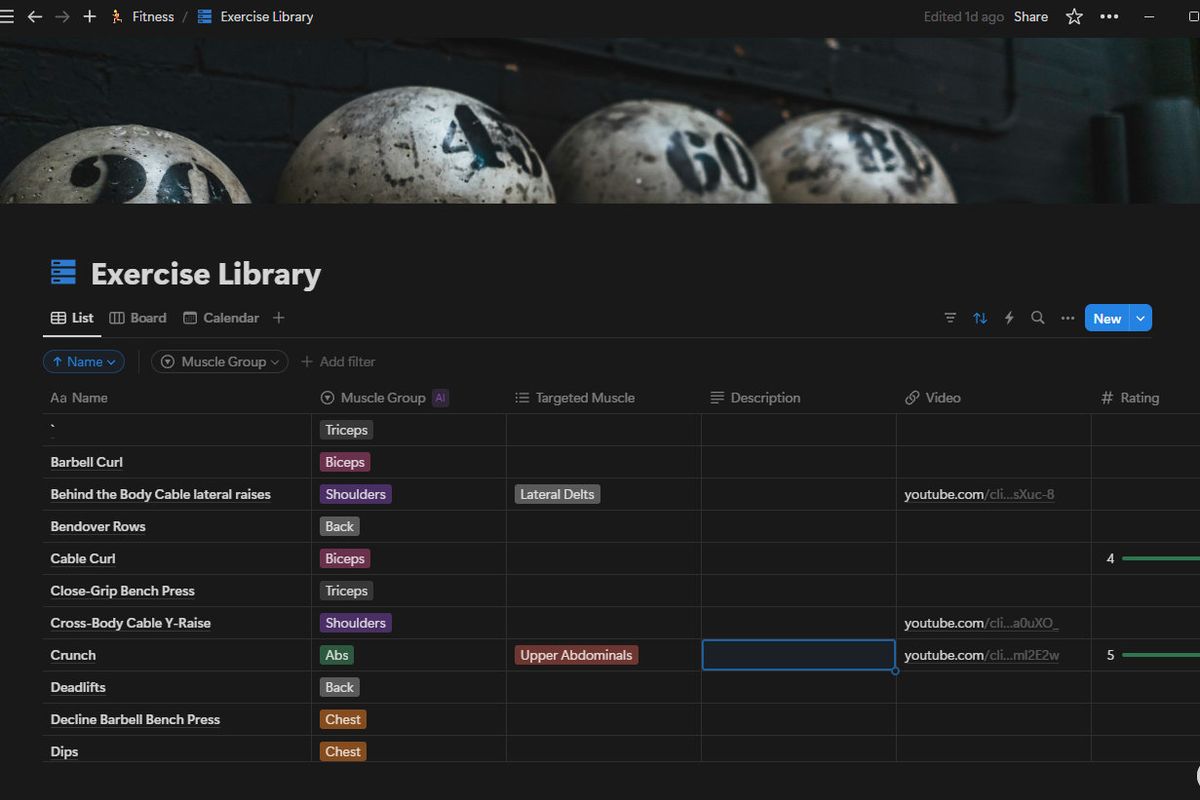Search the database with magnifier icon

(1038, 318)
